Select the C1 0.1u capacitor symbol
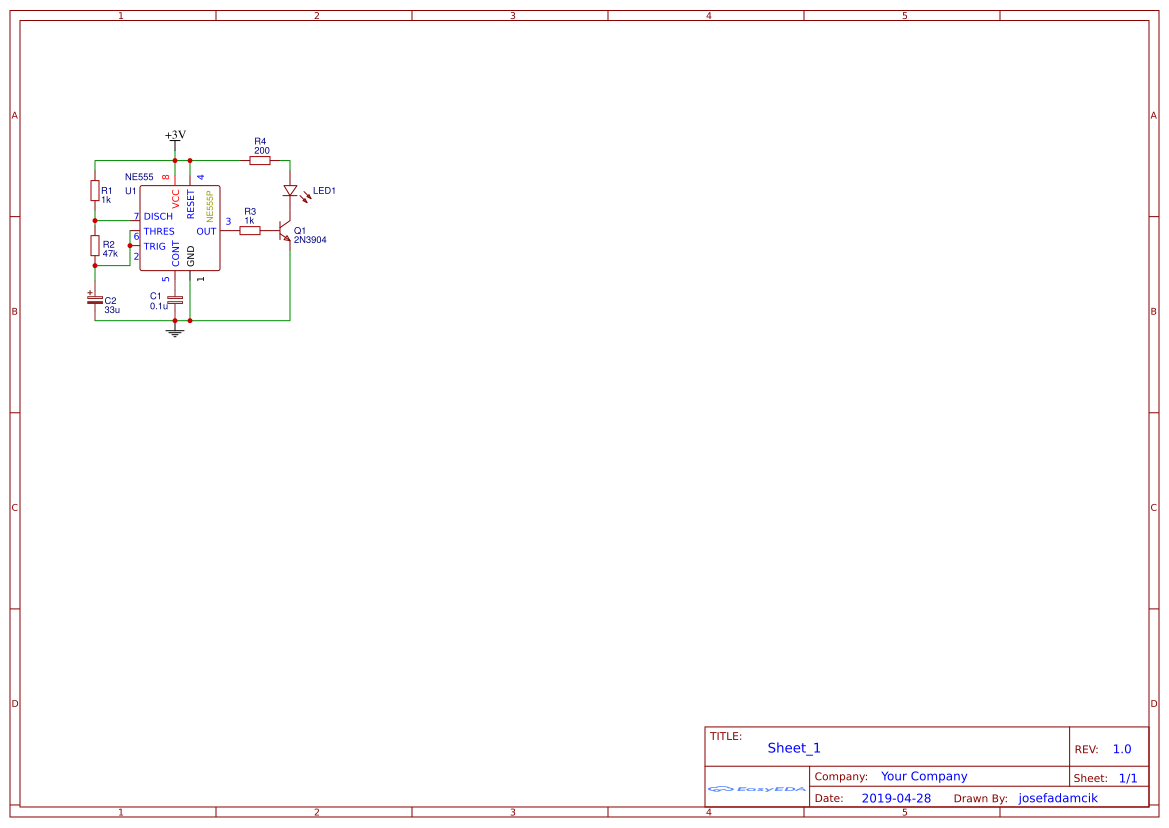Viewport: 1169px width, 828px height. point(175,300)
